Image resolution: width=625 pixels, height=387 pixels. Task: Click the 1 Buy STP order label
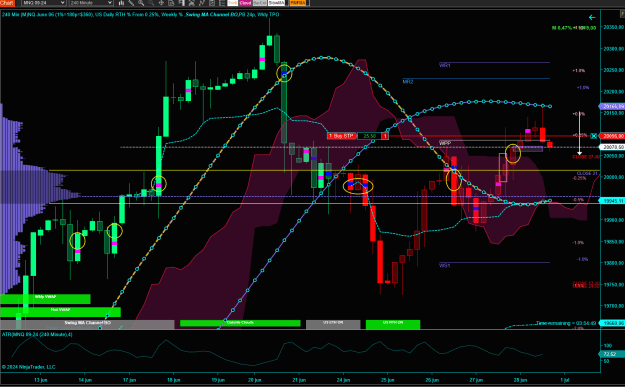point(342,136)
